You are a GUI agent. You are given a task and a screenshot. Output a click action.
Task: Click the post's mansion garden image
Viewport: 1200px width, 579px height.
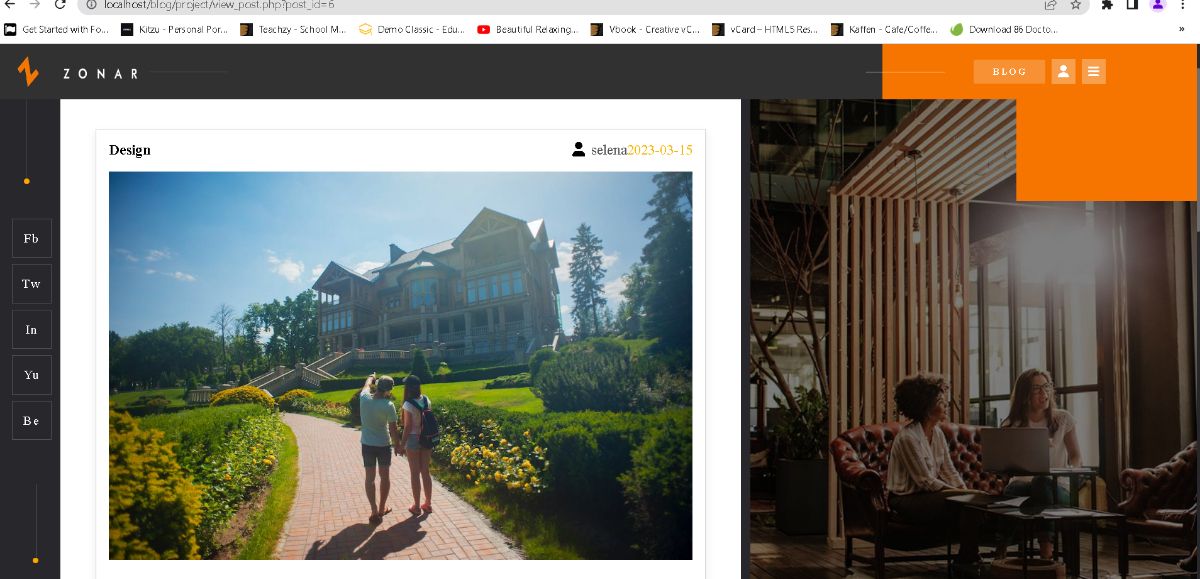pos(400,365)
